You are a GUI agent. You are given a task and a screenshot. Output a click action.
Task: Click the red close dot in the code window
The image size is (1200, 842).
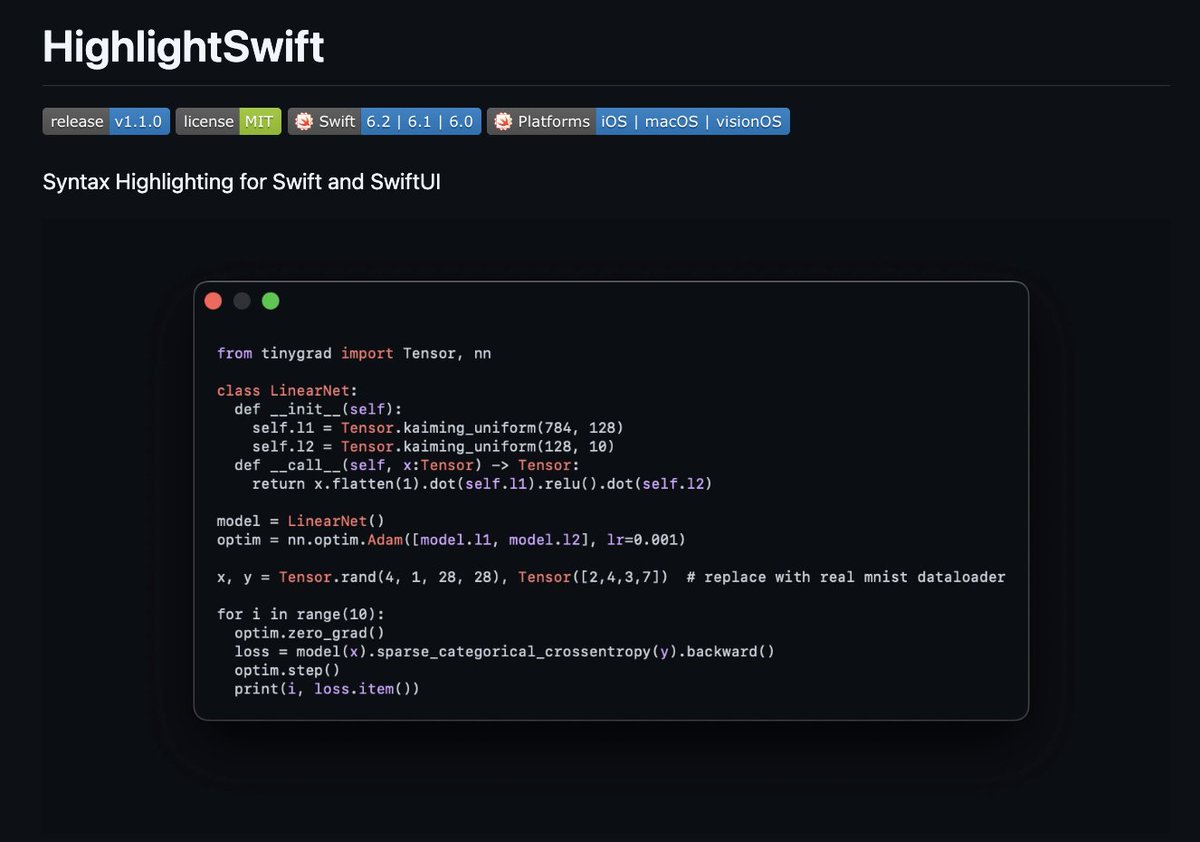(213, 300)
